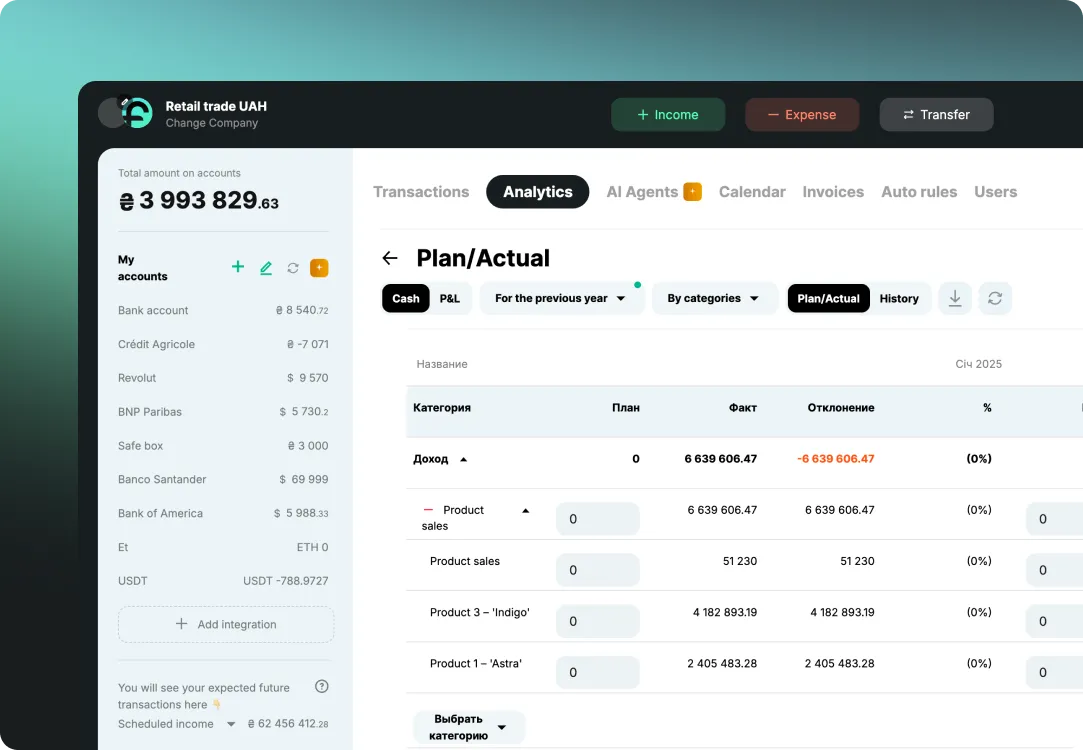
Task: Switch to Cash view
Action: 405,298
